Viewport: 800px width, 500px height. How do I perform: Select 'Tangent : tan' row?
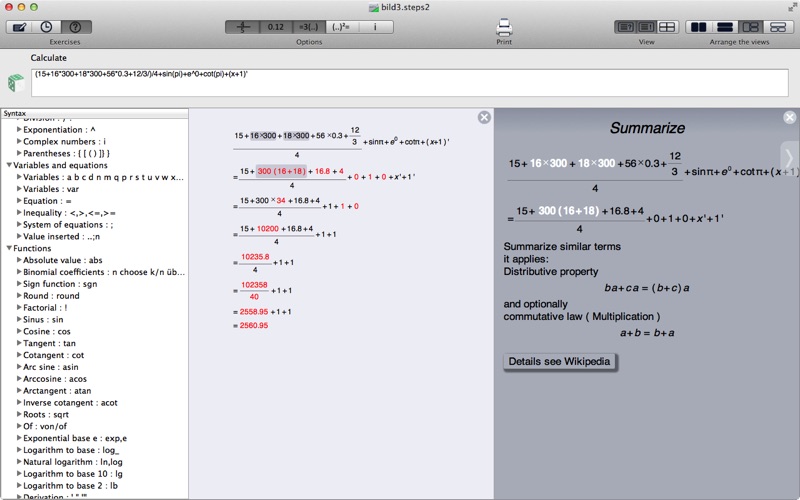tap(94, 343)
